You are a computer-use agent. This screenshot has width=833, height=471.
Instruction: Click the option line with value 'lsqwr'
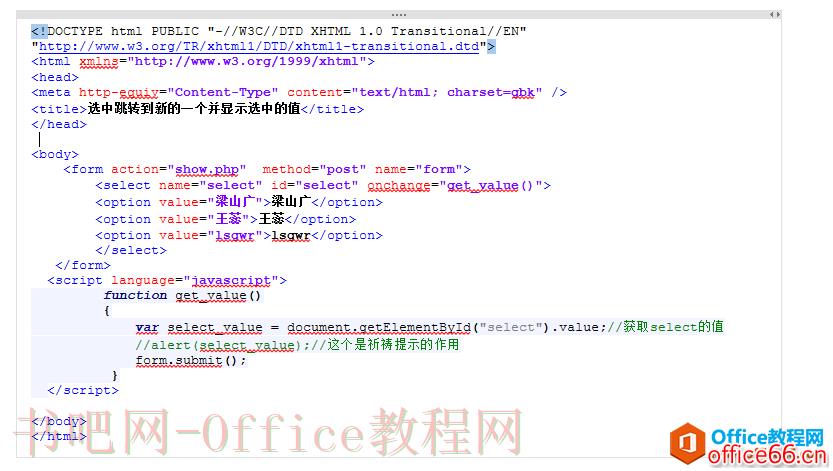(239, 235)
